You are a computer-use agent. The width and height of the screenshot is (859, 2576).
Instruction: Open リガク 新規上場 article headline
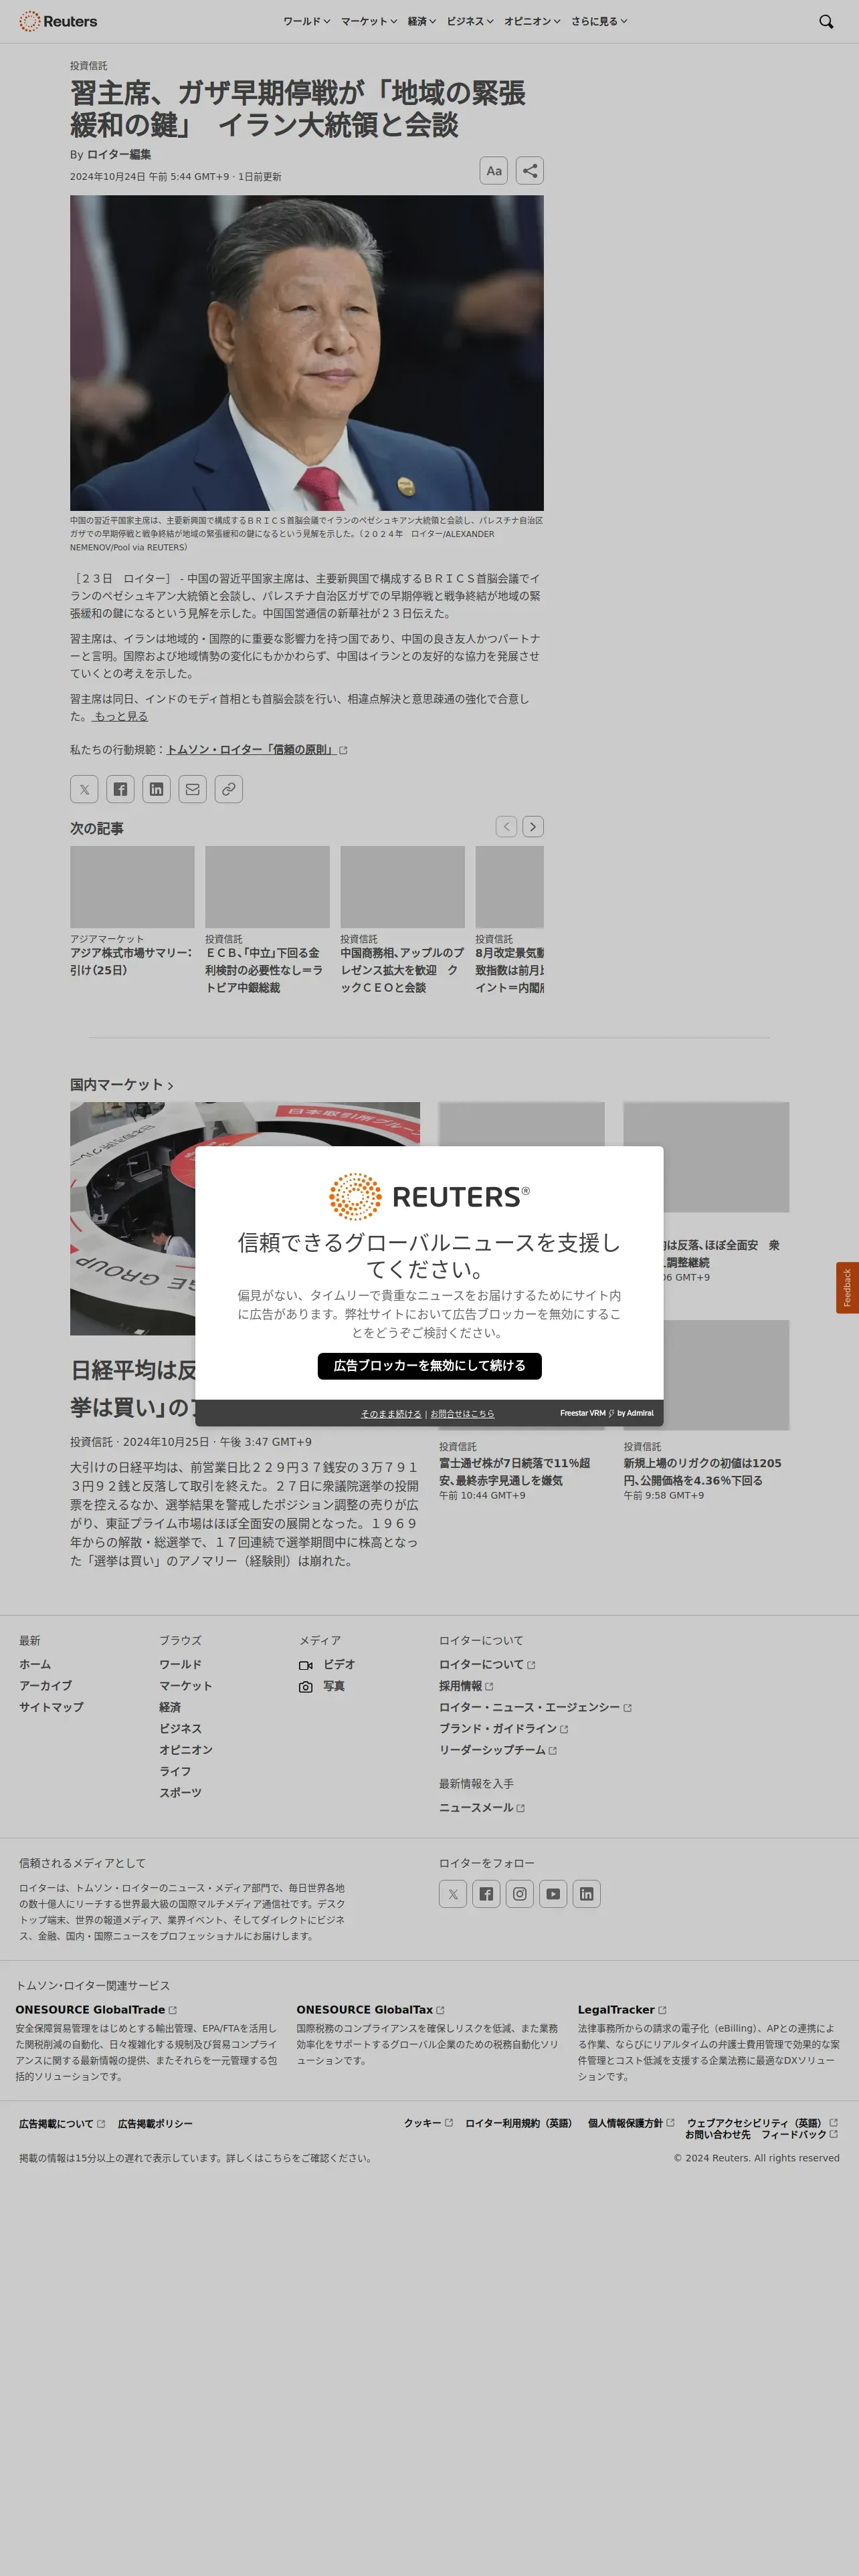[703, 1471]
